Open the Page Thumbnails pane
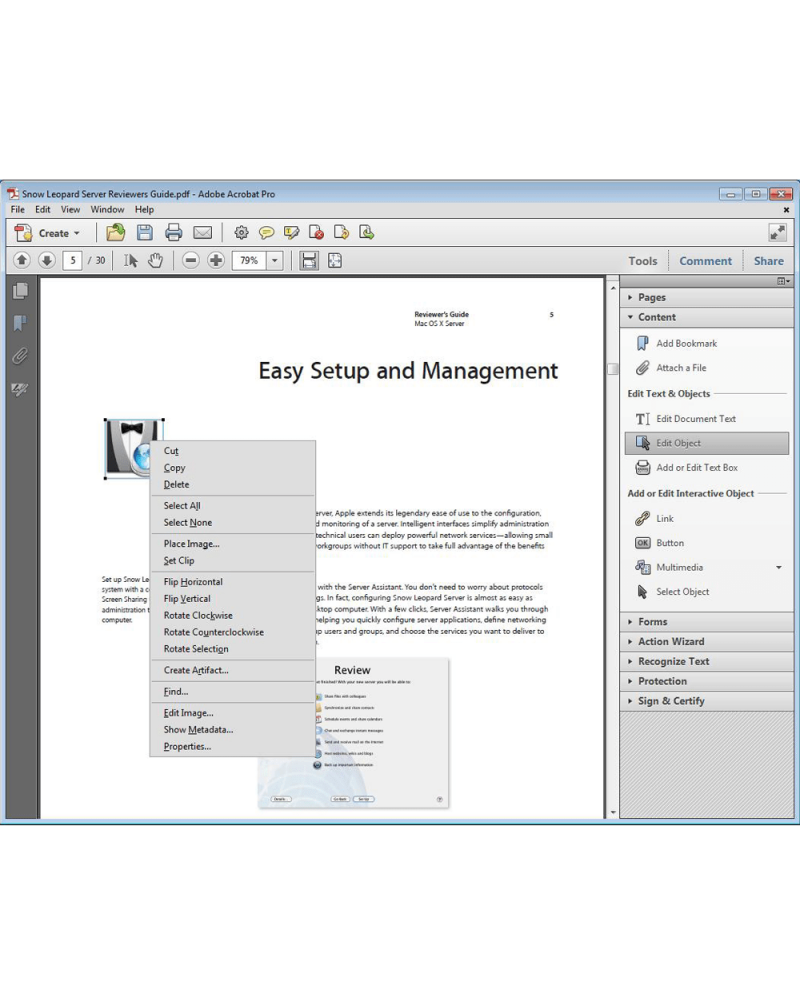This screenshot has height=1004, width=800. [x=20, y=291]
